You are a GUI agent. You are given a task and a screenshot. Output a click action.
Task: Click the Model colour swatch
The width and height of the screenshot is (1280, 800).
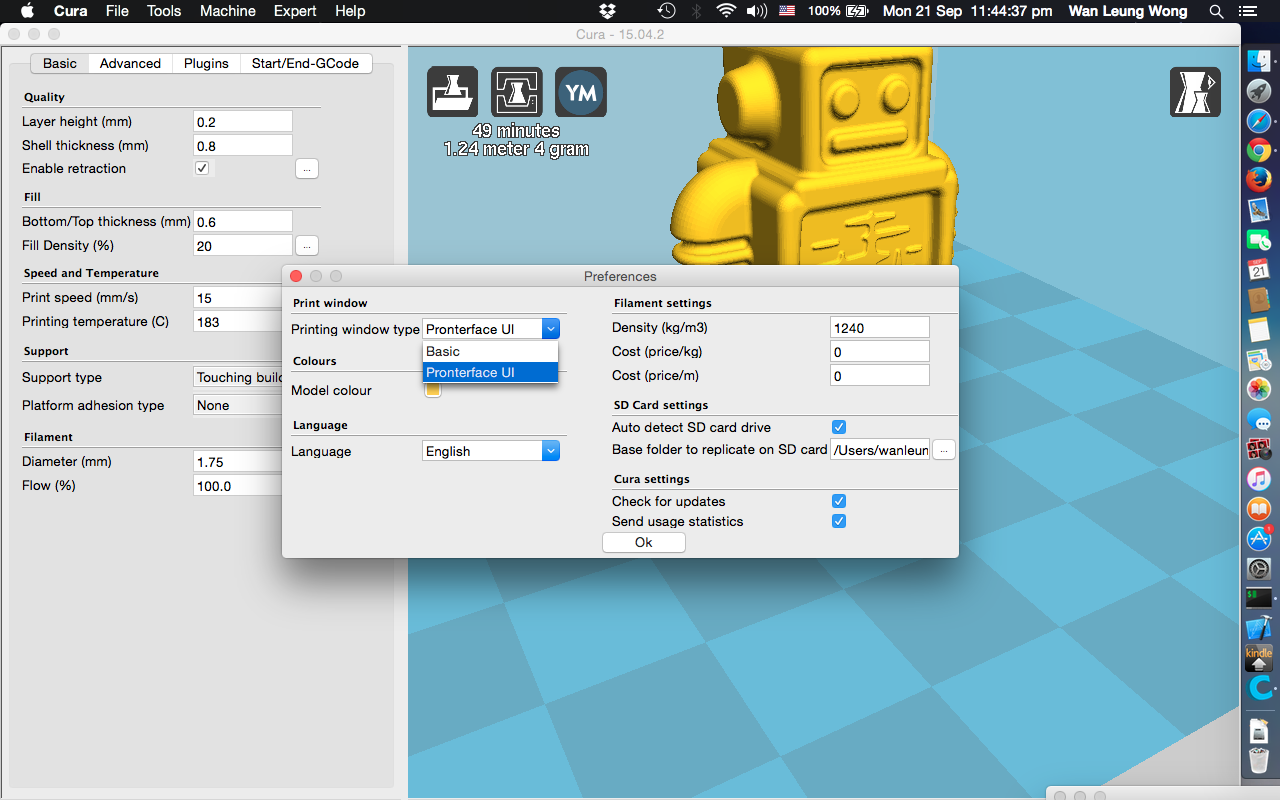(x=433, y=390)
